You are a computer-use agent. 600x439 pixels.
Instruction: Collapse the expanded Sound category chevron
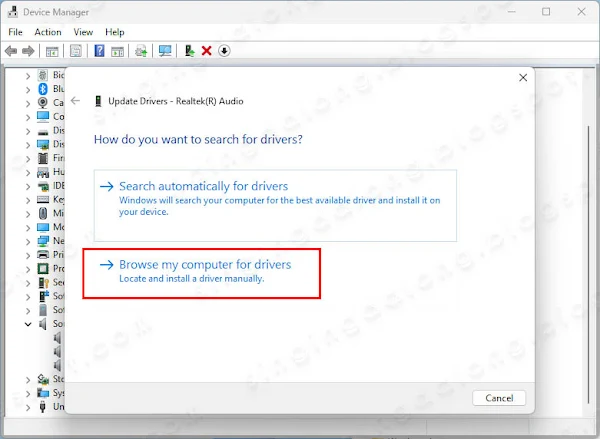point(28,324)
